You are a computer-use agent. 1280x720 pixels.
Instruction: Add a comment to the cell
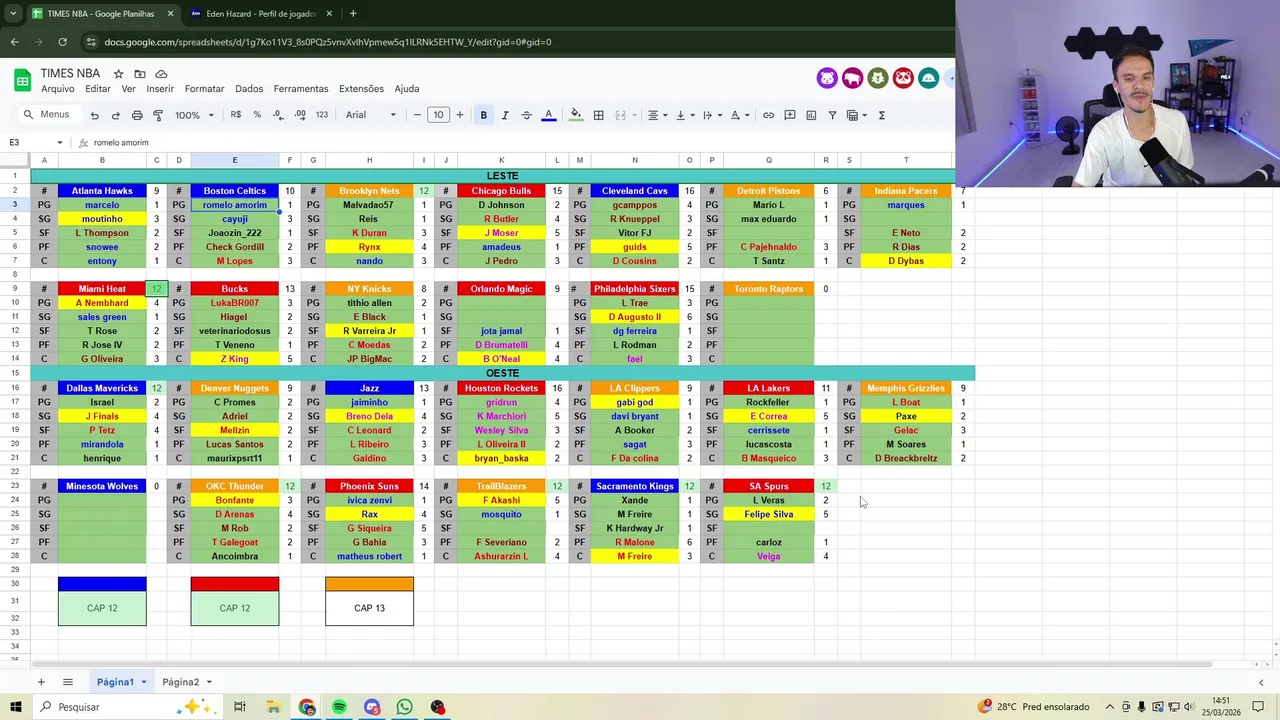pos(789,115)
